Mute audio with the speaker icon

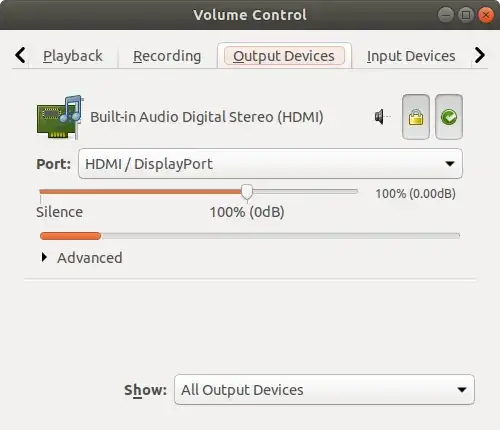[382, 117]
